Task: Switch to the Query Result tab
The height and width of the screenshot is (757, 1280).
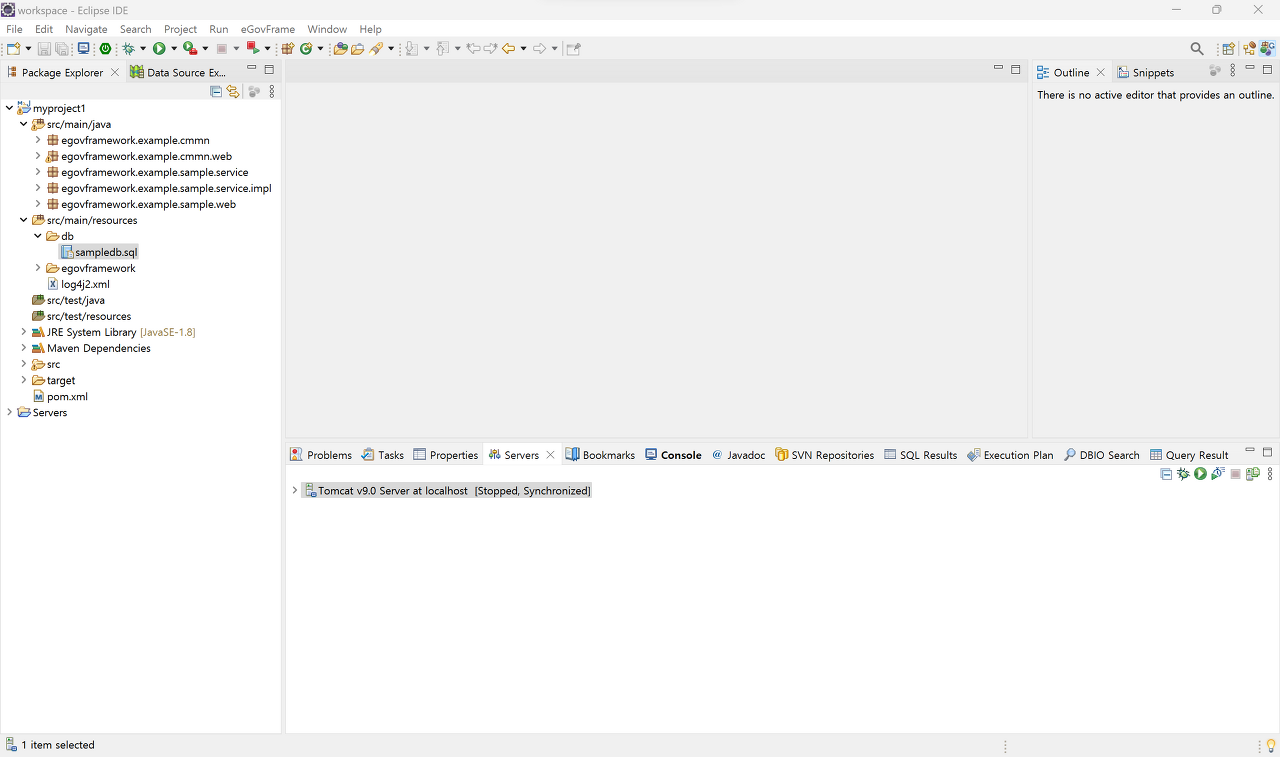Action: coord(1189,455)
